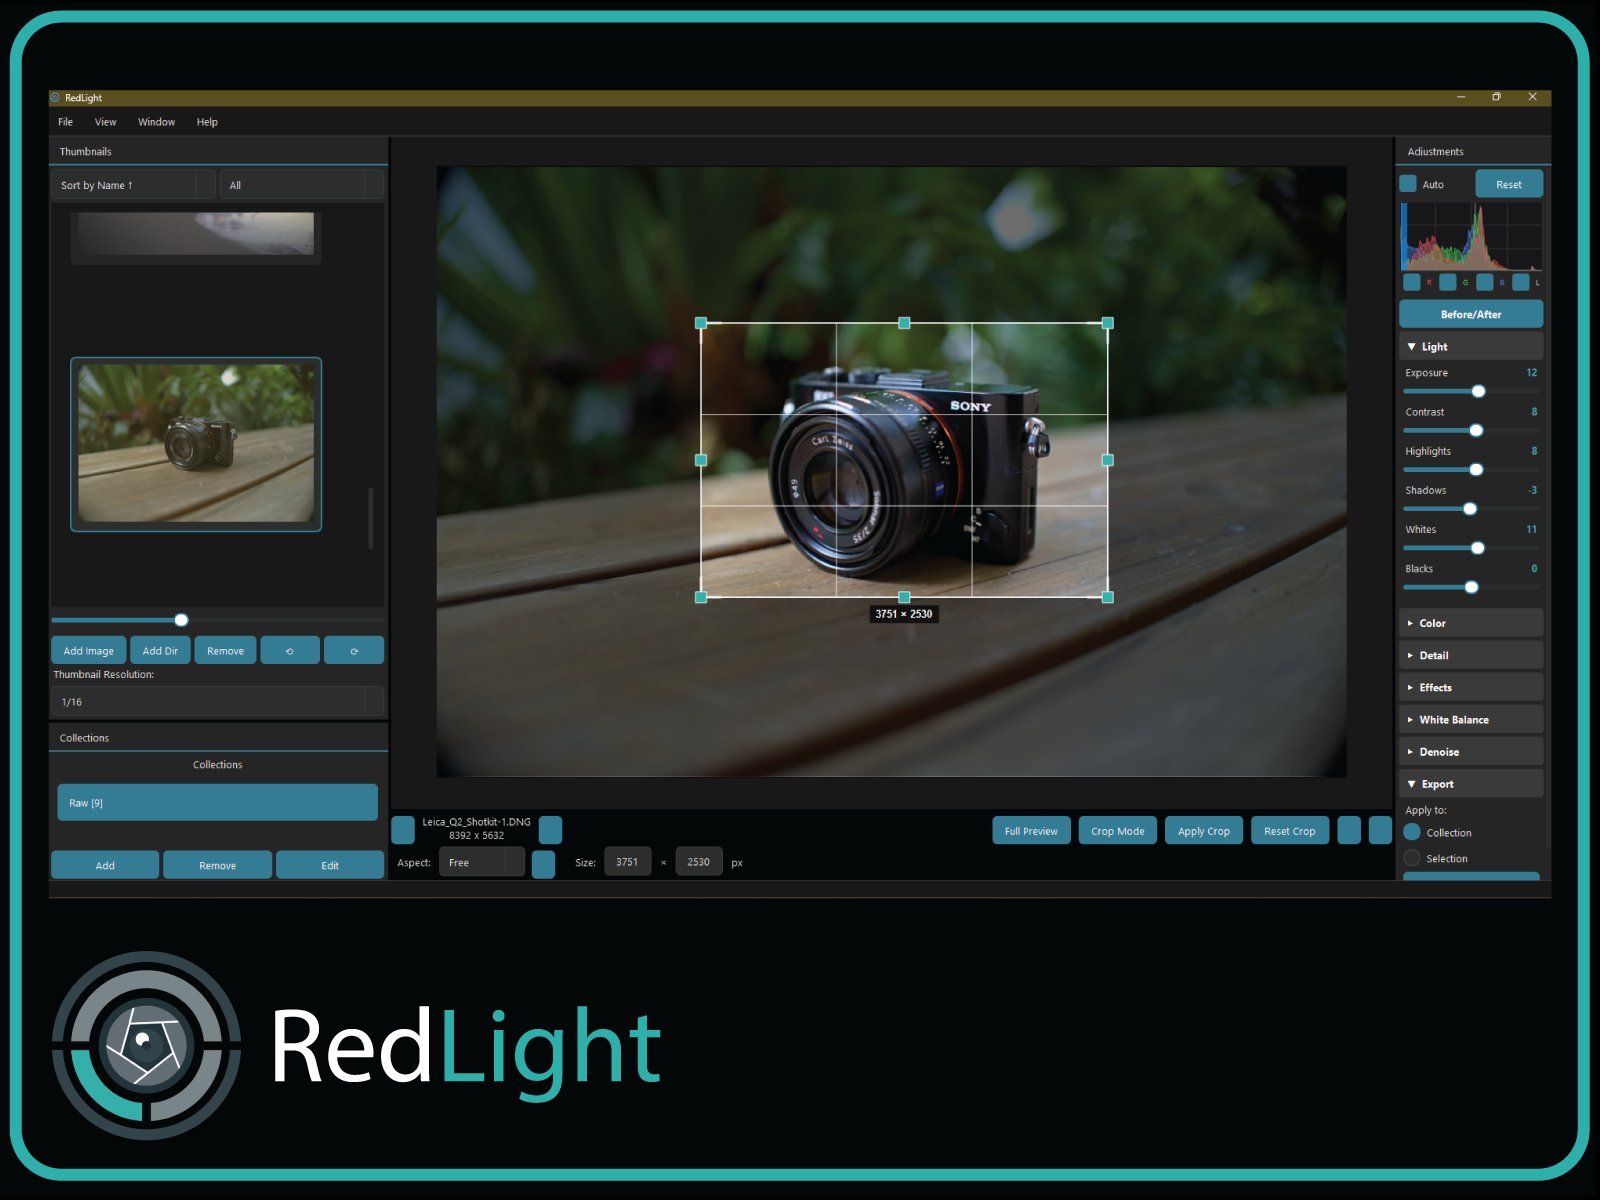Collapse the Light adjustments section
1600x1200 pixels.
click(1470, 345)
